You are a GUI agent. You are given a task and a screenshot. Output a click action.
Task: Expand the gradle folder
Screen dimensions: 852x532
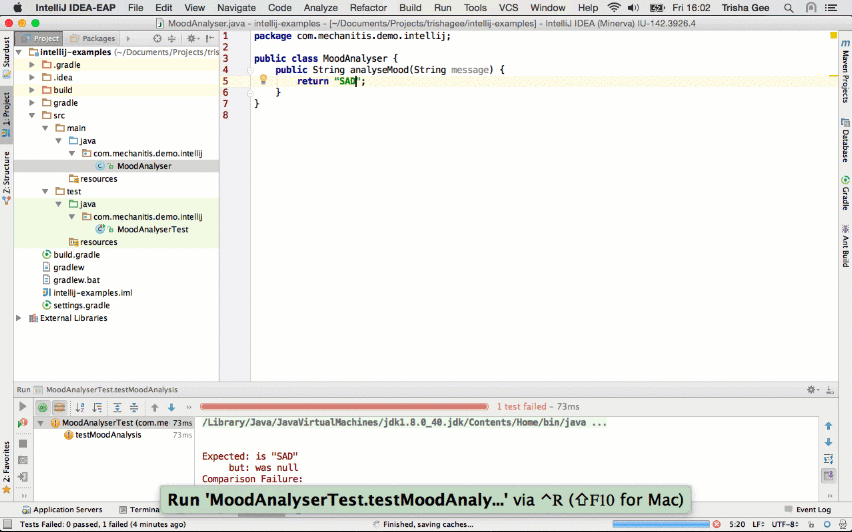[32, 103]
